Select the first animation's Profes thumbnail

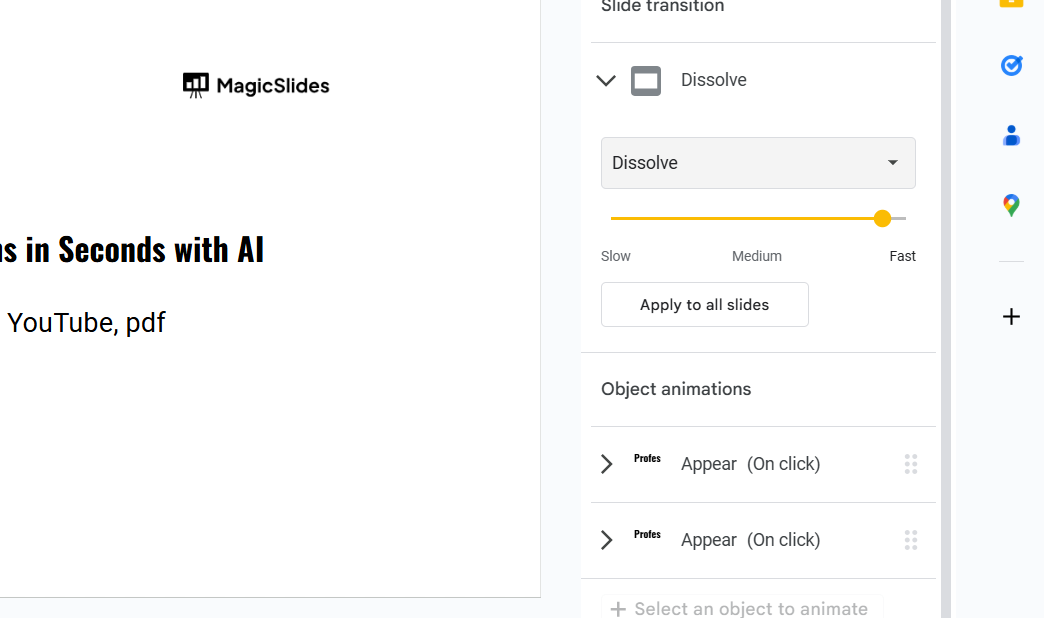click(647, 459)
